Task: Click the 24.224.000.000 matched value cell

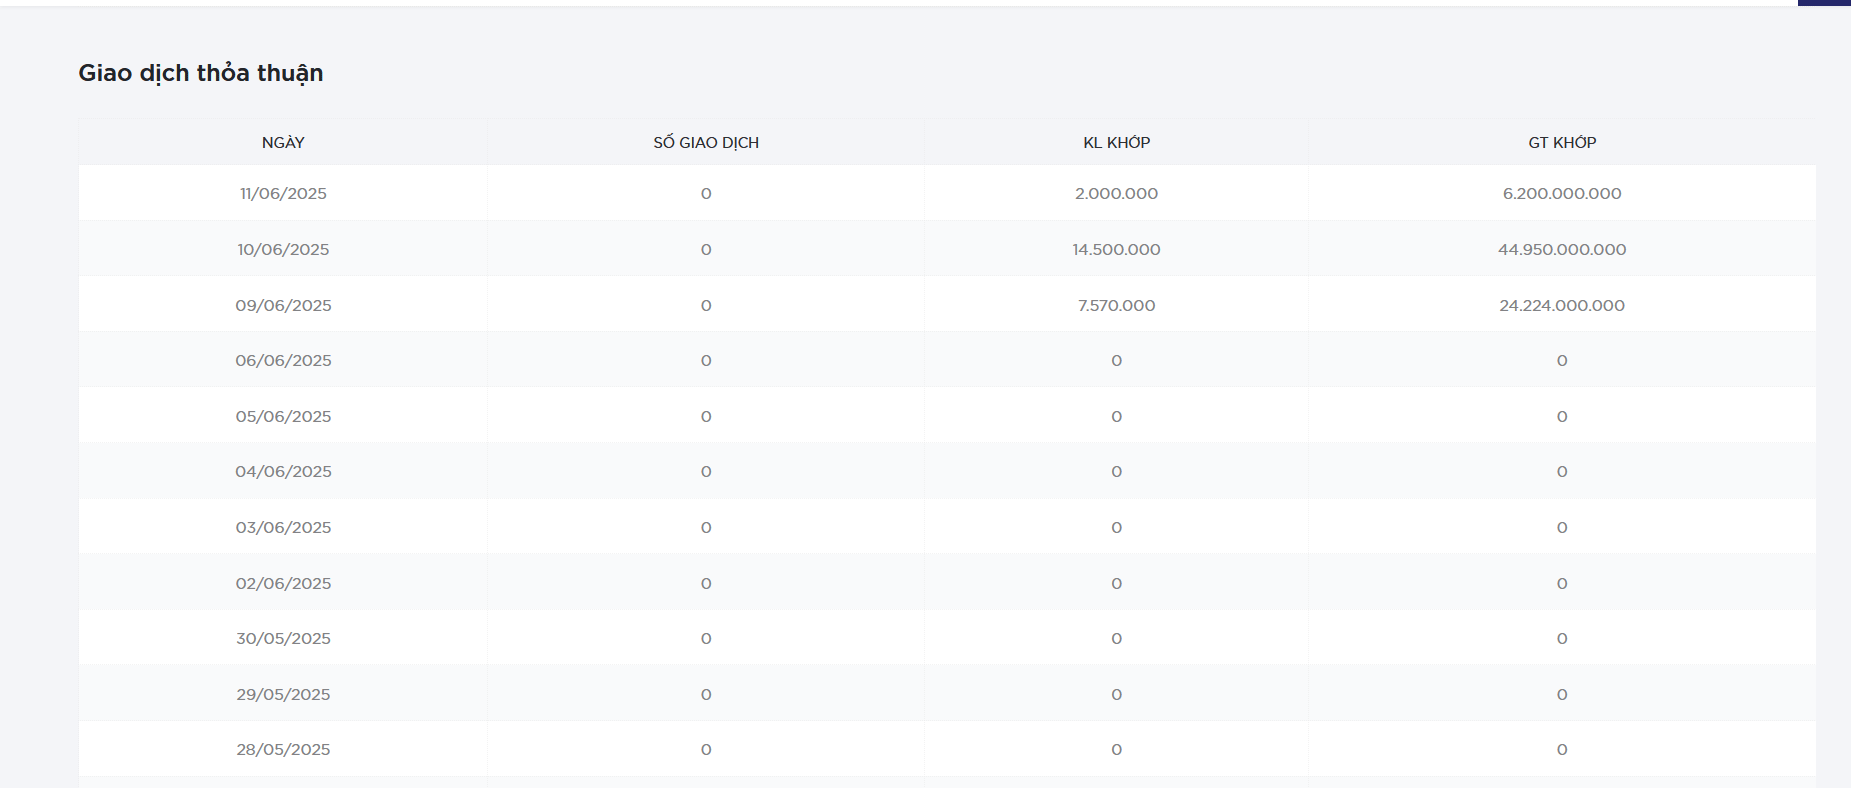Action: (x=1562, y=306)
